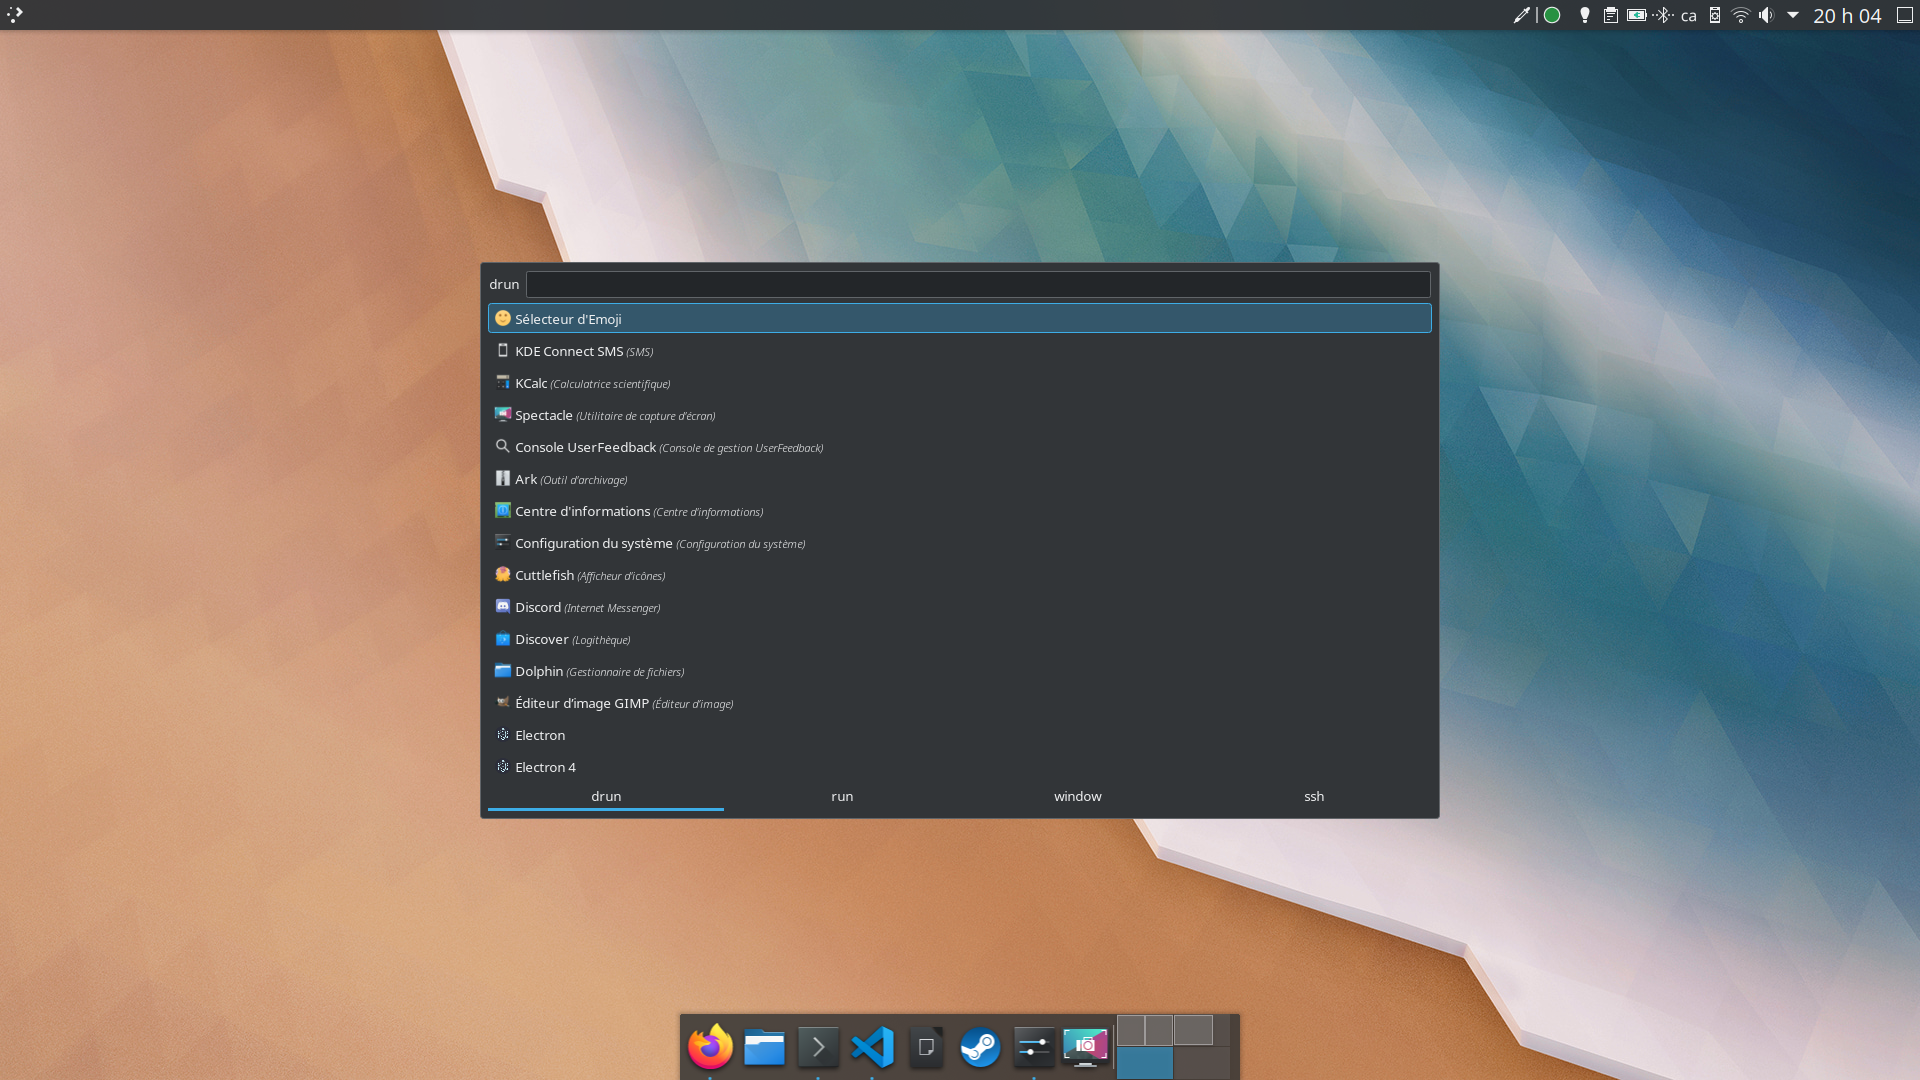1920x1080 pixels.
Task: Launch KCalc from the results list
Action: [x=531, y=383]
